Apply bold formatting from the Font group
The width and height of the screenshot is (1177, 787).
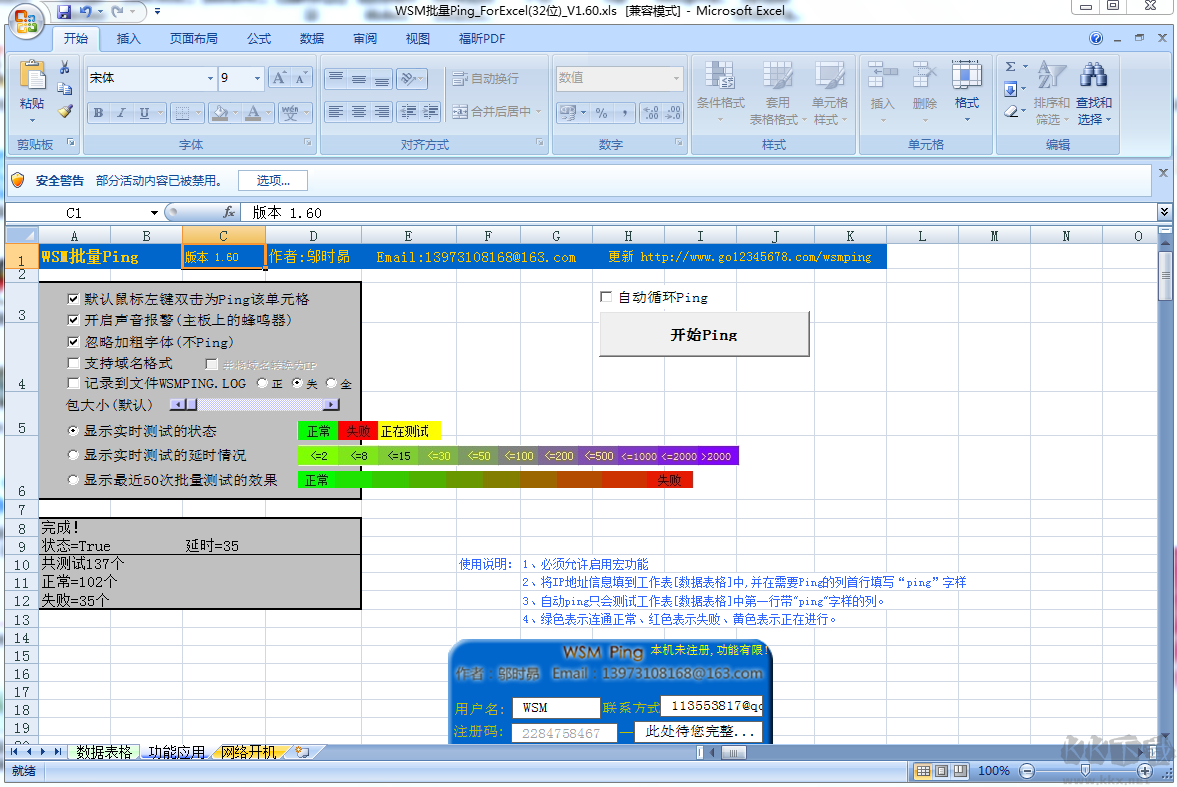[x=97, y=112]
